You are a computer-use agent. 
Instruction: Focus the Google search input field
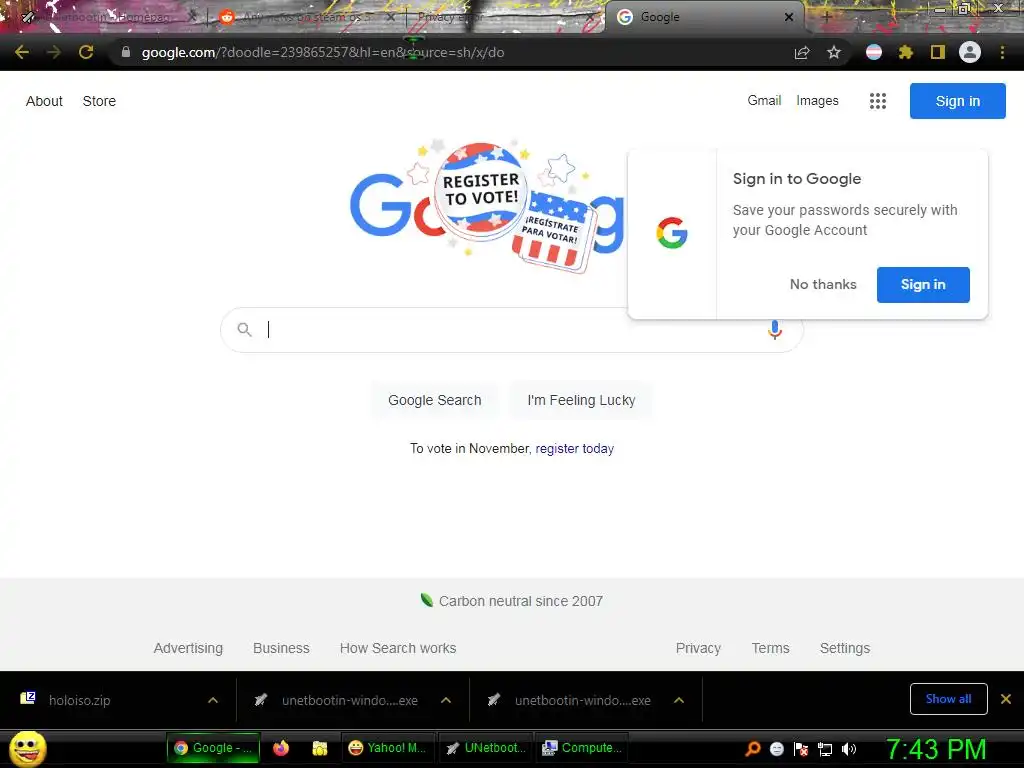click(511, 330)
